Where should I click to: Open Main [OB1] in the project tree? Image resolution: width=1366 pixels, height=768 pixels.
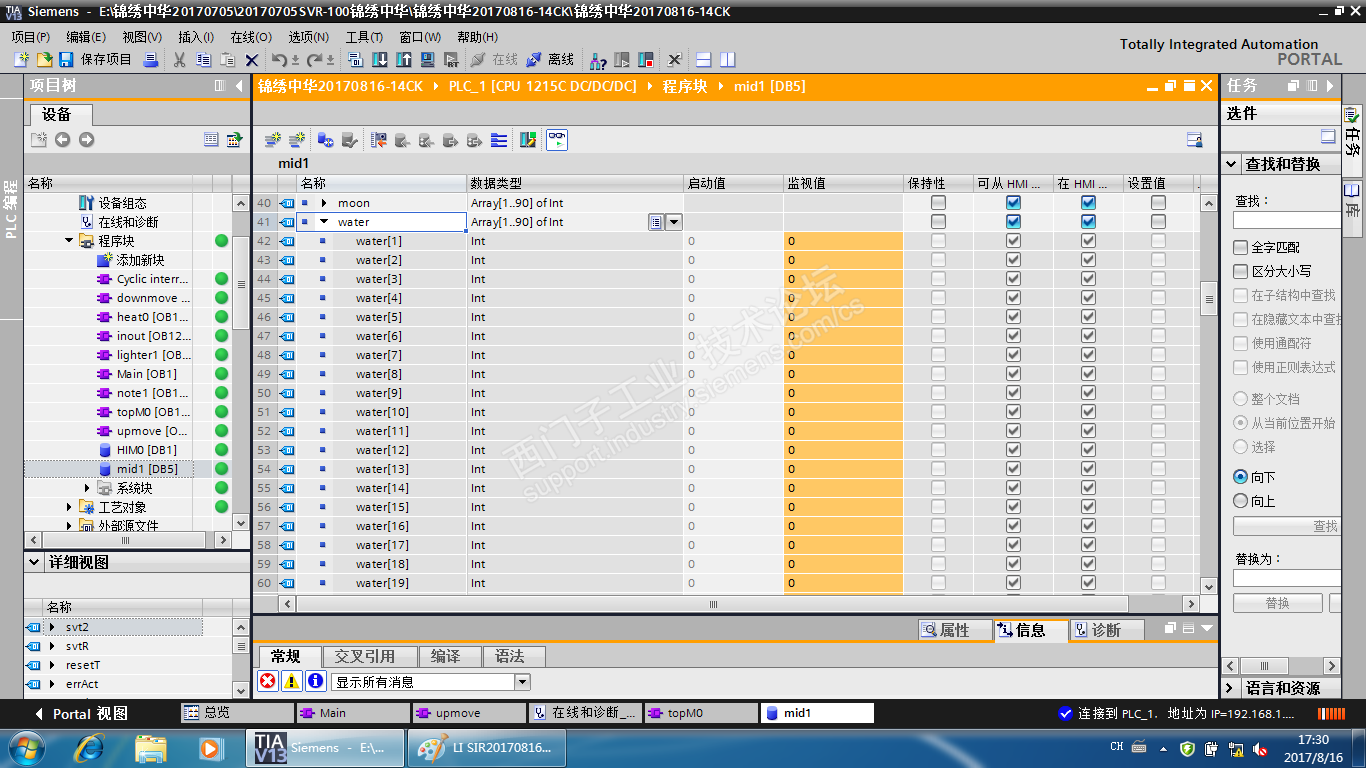[147, 374]
